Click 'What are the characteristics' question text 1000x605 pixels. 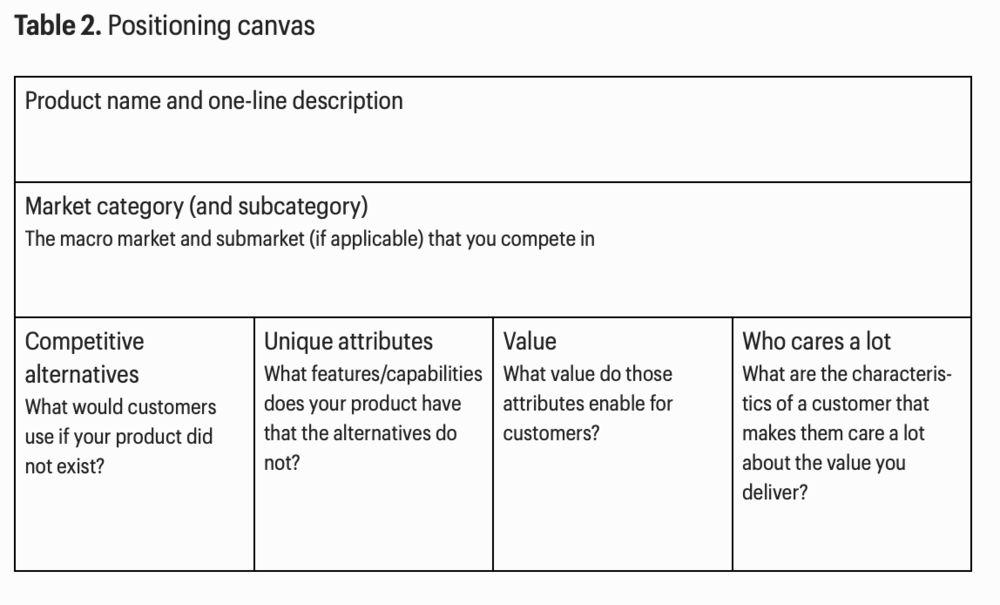coord(847,374)
